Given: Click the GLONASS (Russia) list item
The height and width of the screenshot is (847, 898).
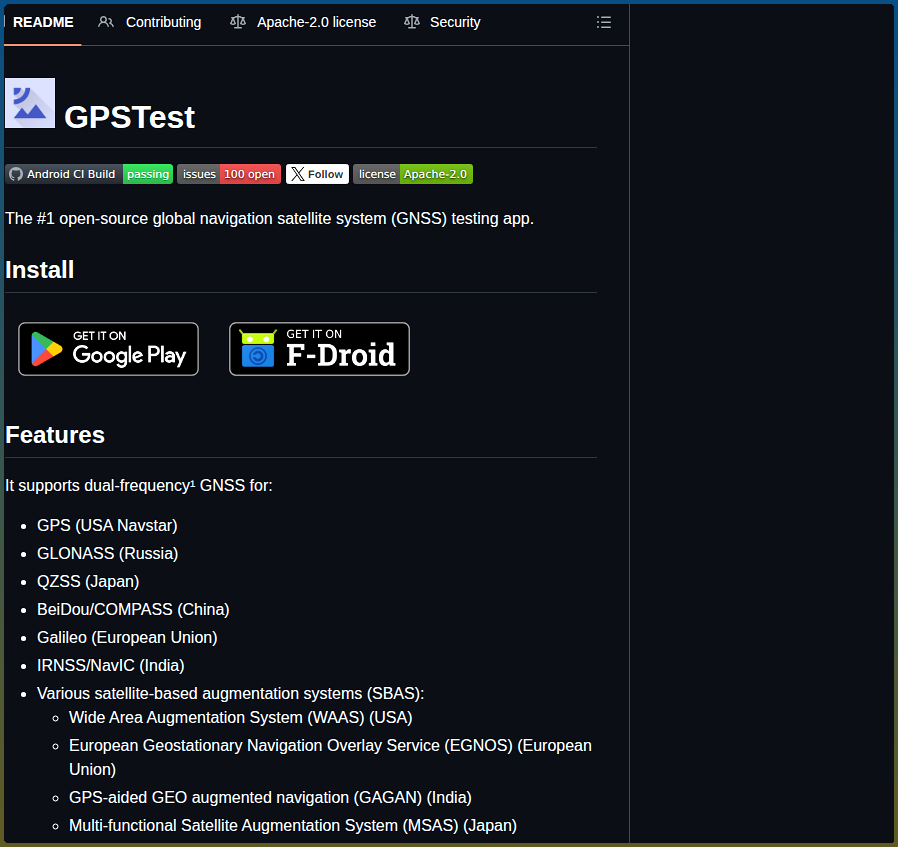Looking at the screenshot, I should tap(108, 554).
